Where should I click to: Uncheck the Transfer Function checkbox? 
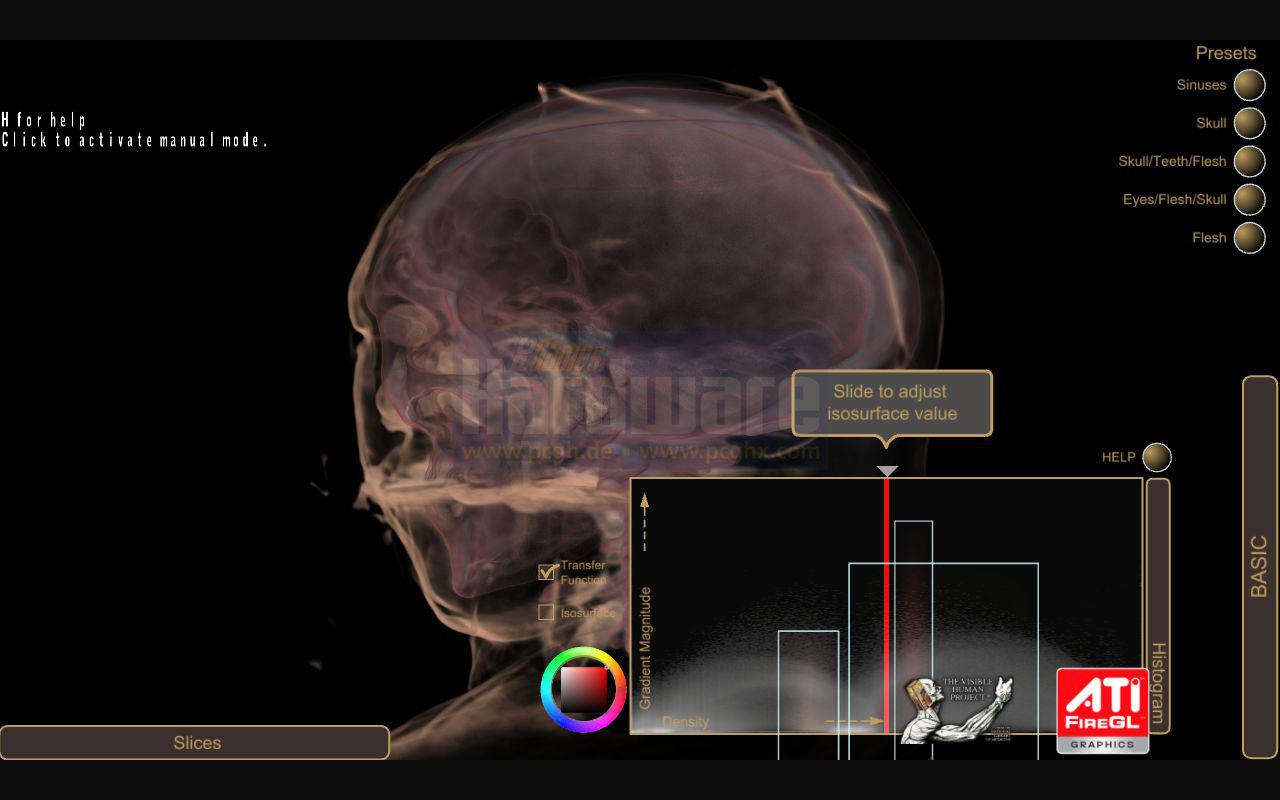click(x=546, y=572)
